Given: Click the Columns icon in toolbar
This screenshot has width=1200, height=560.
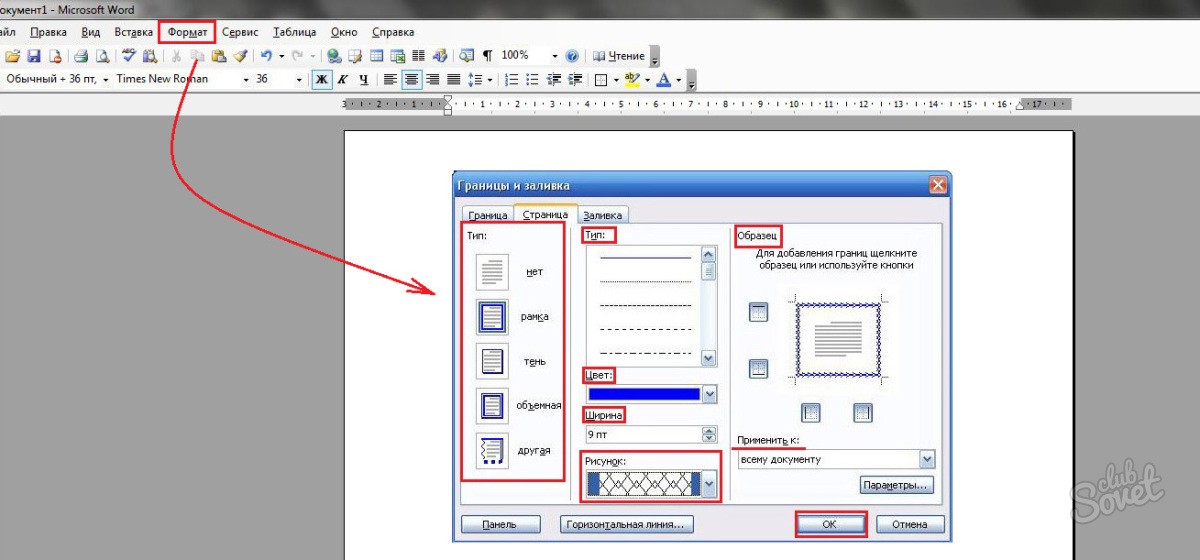Looking at the screenshot, I should point(418,56).
